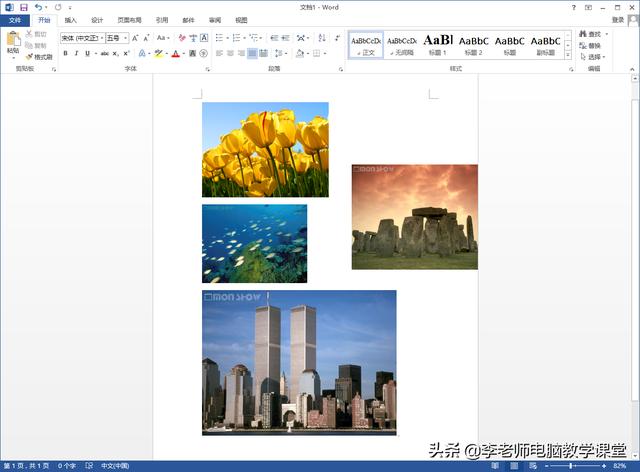
Task: Click the Increase Indent icon
Action: [x=285, y=38]
